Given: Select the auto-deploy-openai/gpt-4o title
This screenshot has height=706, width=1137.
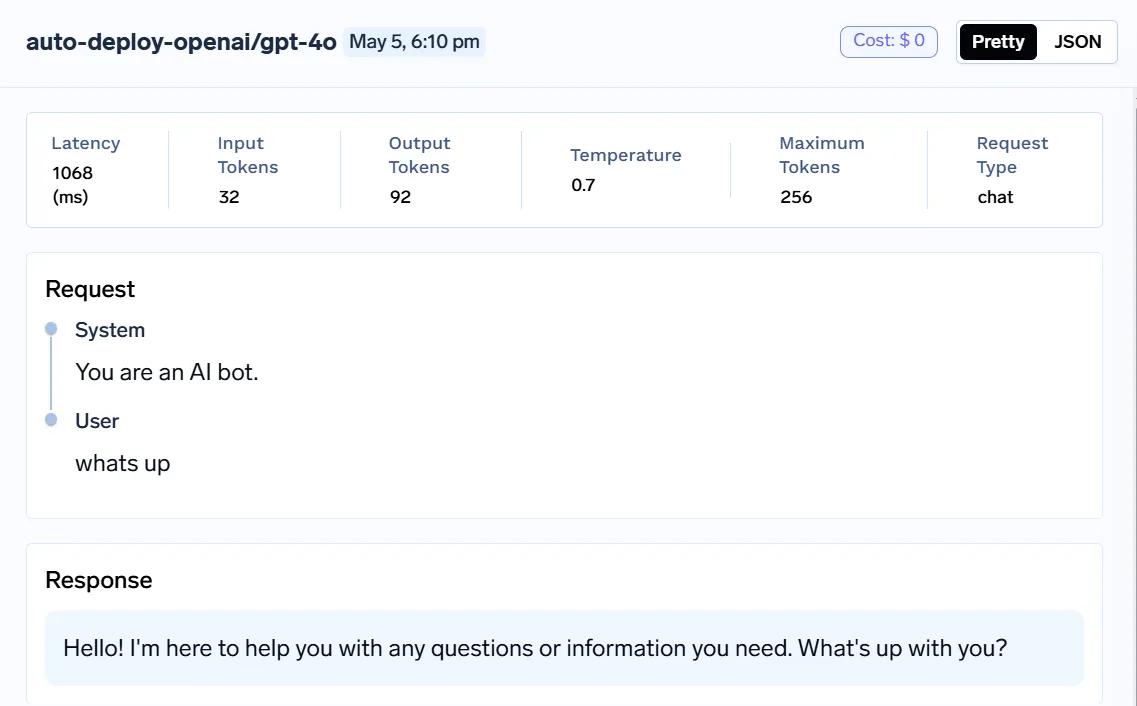Looking at the screenshot, I should coord(181,43).
